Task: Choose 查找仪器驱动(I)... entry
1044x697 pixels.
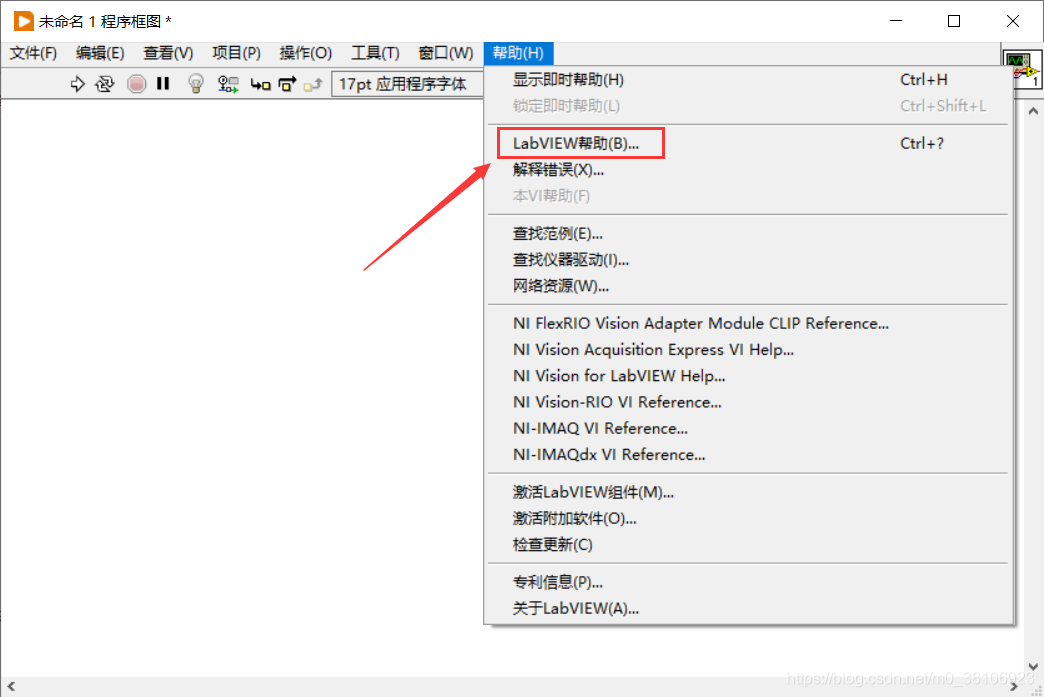Action: pos(748,260)
